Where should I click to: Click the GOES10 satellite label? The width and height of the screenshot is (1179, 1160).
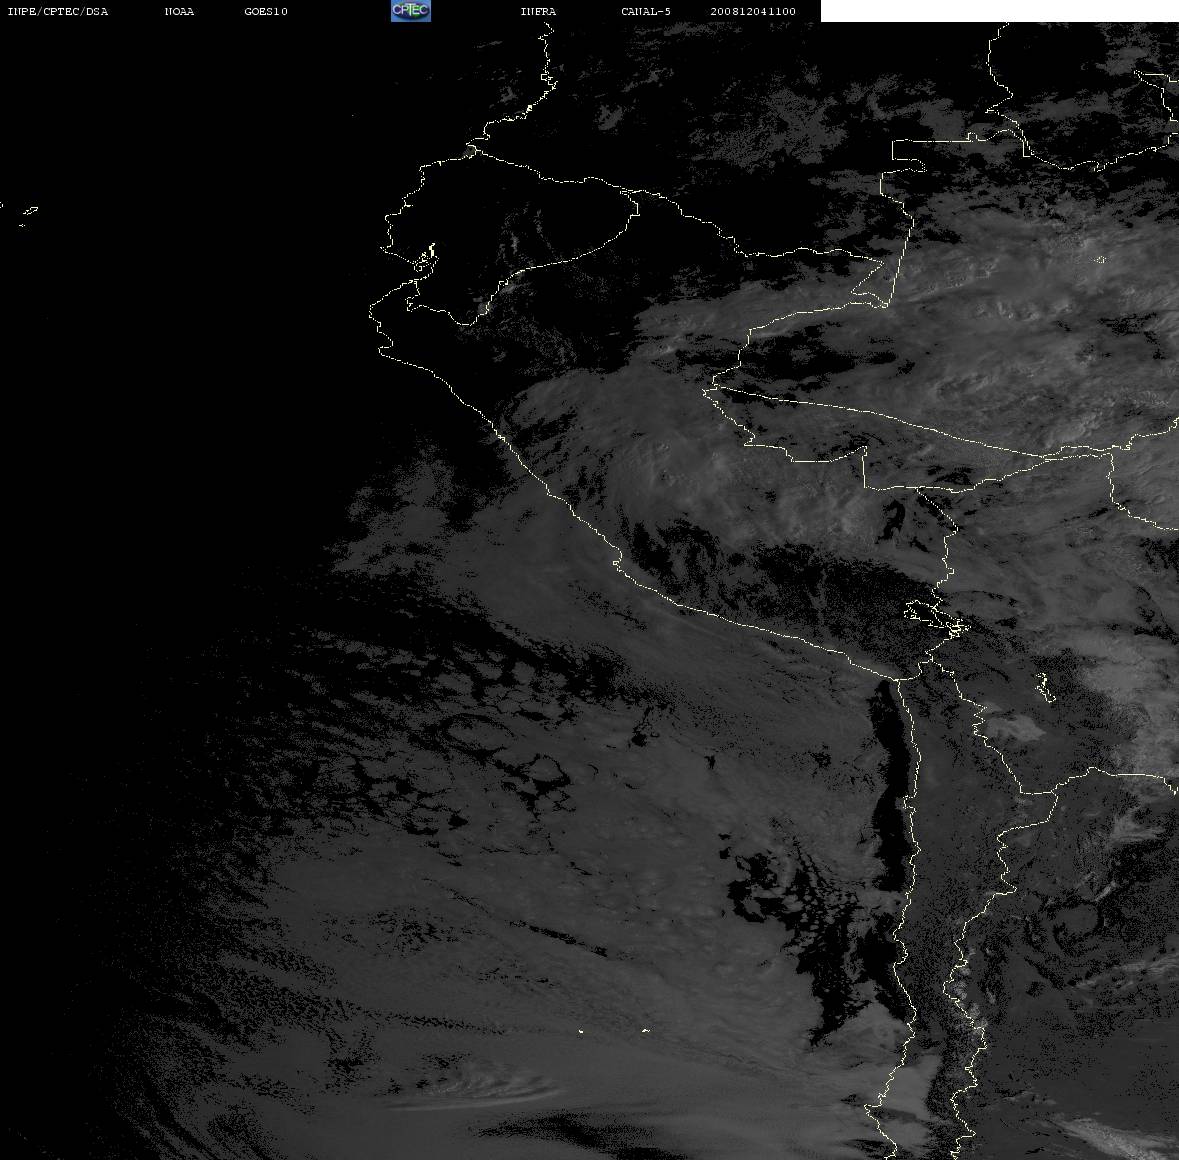pos(266,11)
